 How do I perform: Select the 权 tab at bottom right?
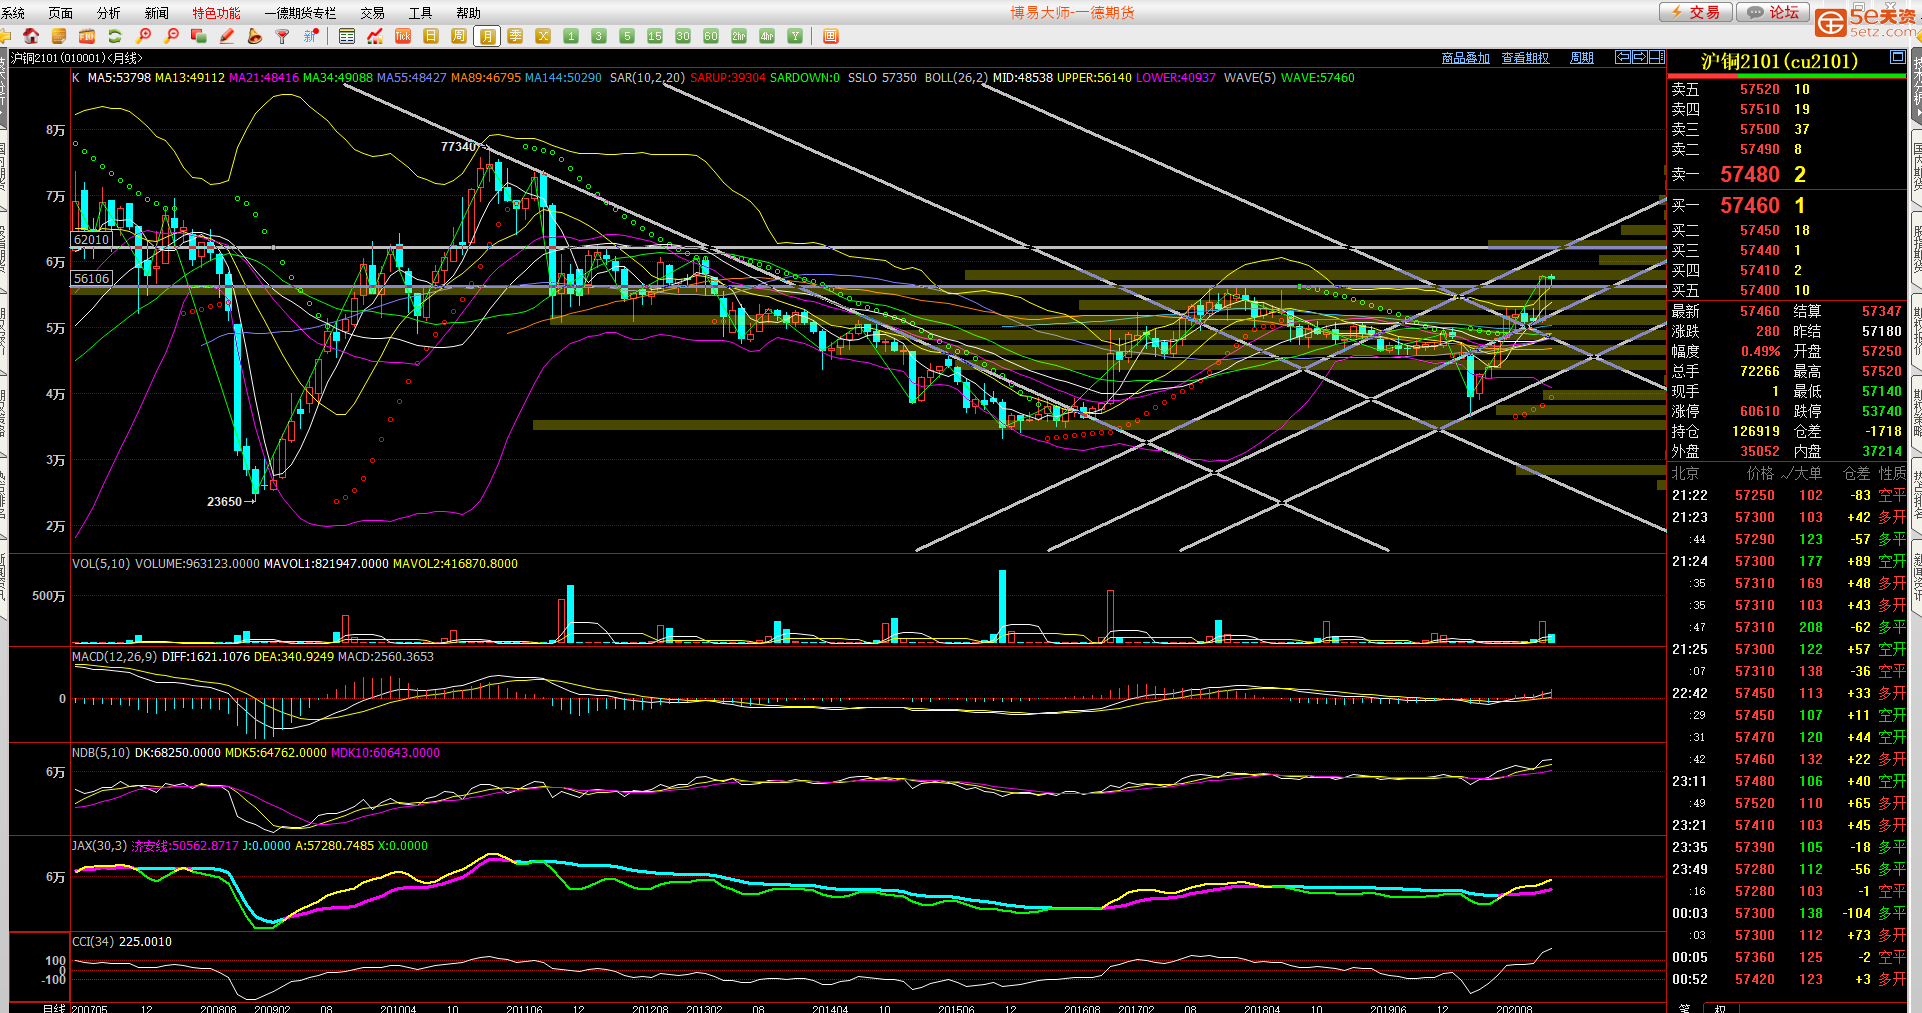[1720, 1007]
